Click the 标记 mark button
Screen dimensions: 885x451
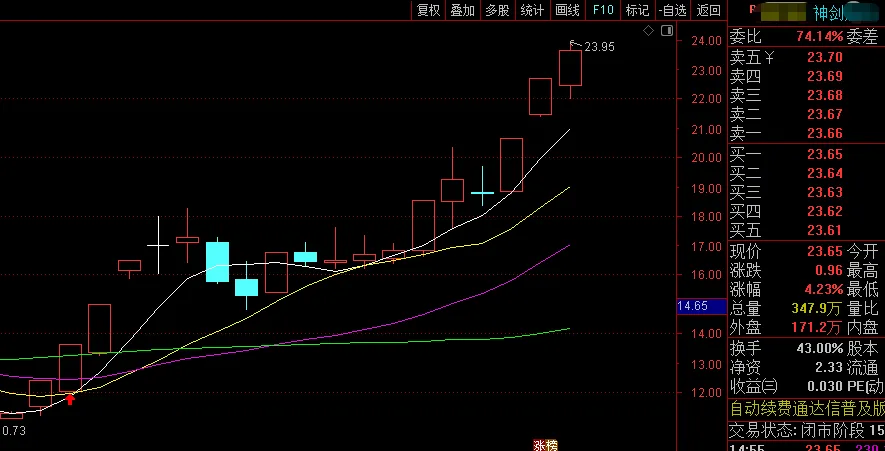coord(637,10)
